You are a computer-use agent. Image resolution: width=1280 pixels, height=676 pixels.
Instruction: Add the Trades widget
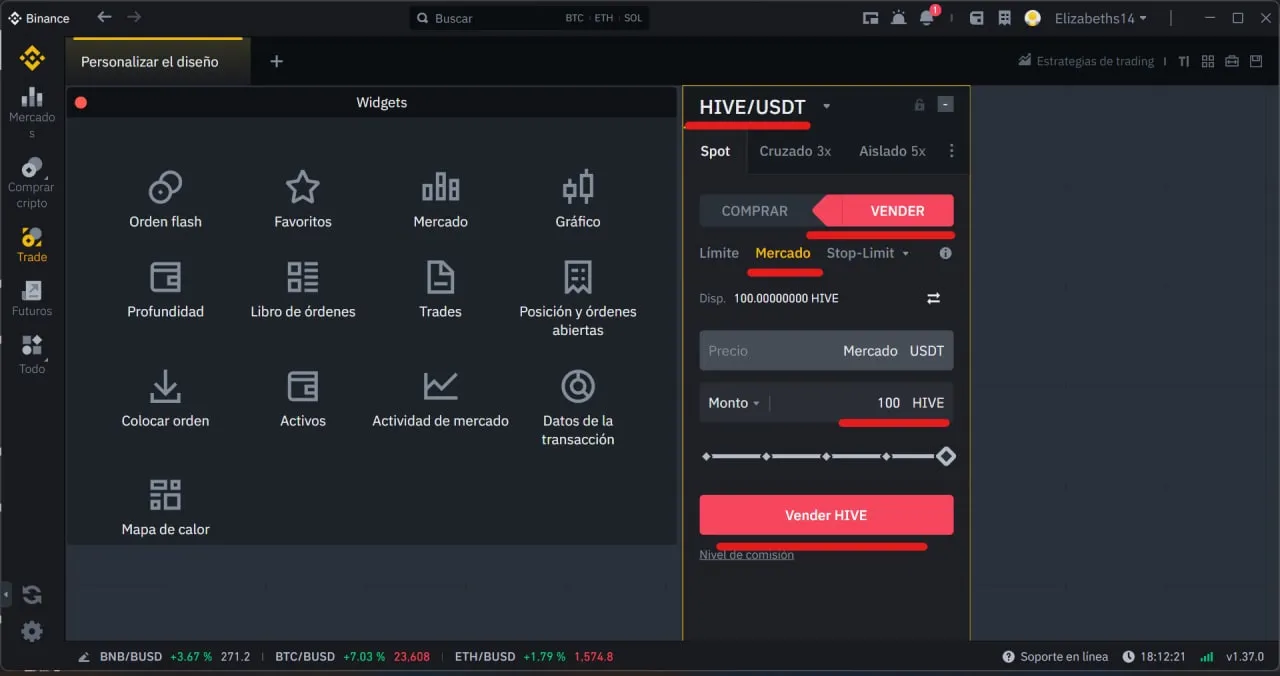pos(441,290)
